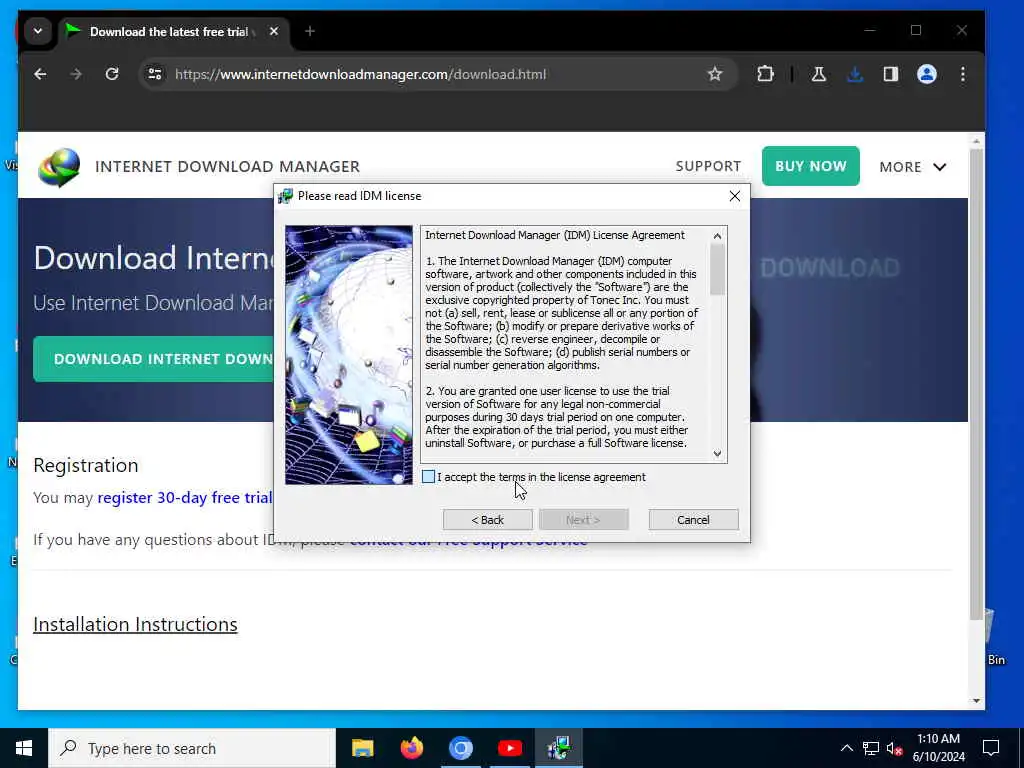Click muted volume tray icon
The image size is (1024, 768).
click(894, 748)
